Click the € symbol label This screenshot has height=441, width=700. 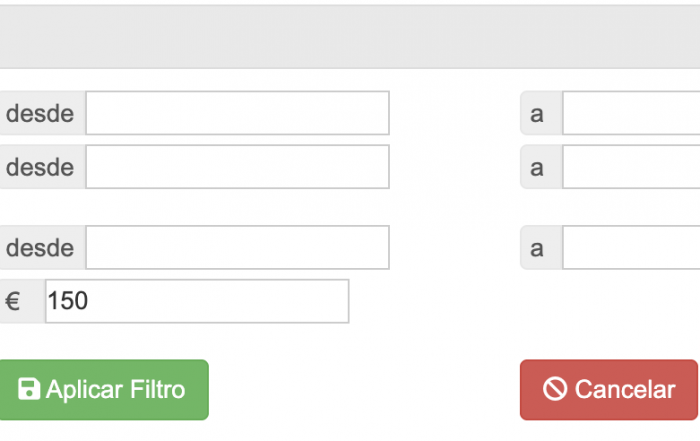pyautogui.click(x=14, y=301)
